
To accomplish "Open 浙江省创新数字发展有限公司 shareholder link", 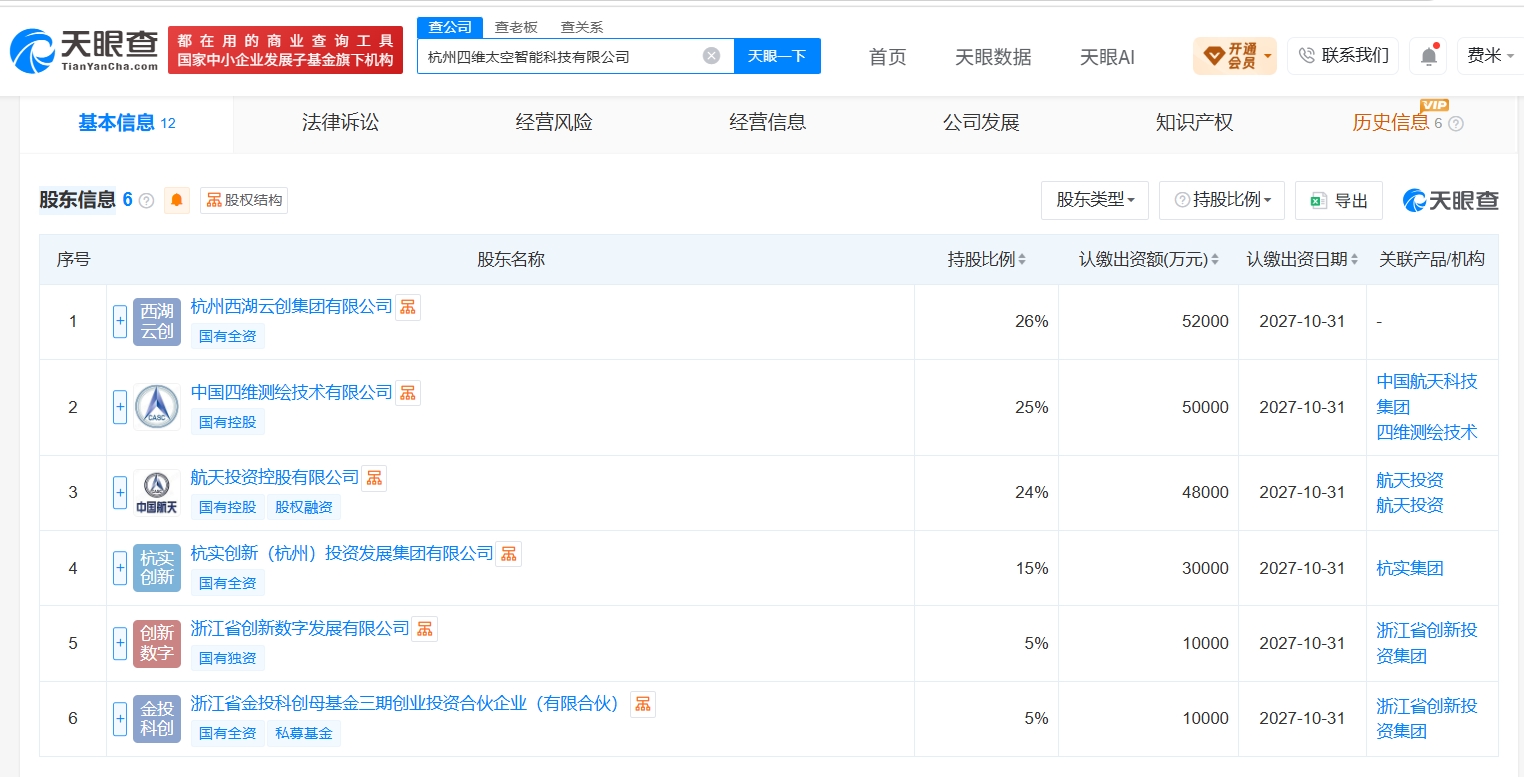I will pos(300,628).
